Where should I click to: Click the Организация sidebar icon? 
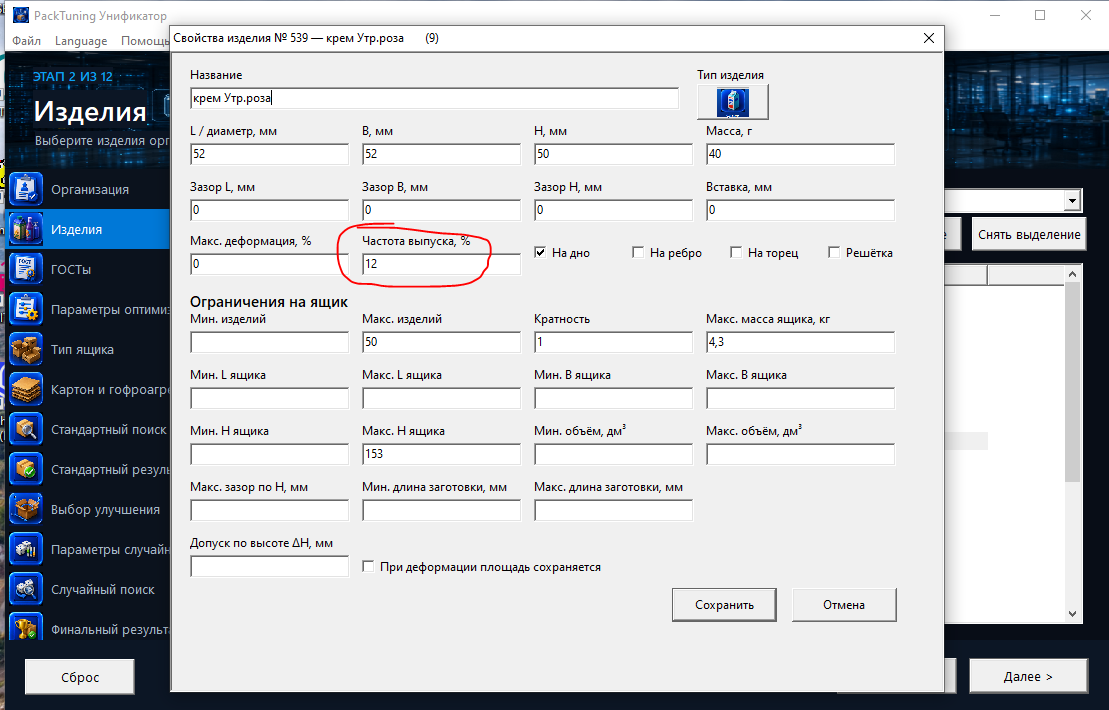[x=26, y=190]
